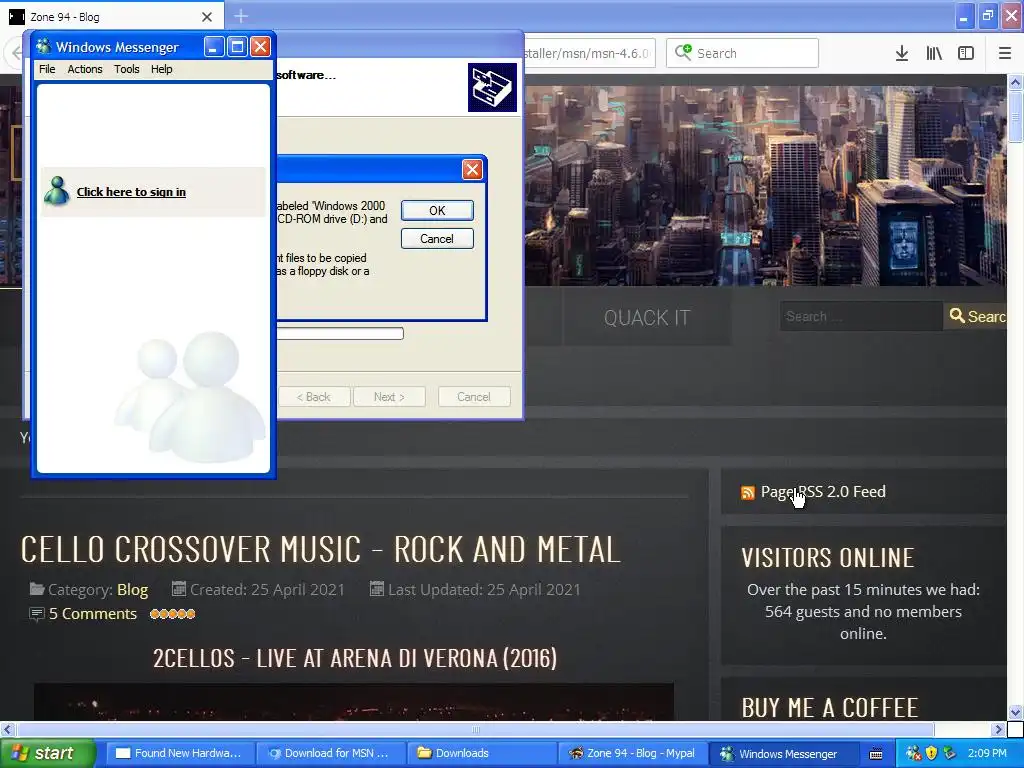Click the horizontal scrollbar left arrow
This screenshot has height=768, width=1024.
point(7,729)
